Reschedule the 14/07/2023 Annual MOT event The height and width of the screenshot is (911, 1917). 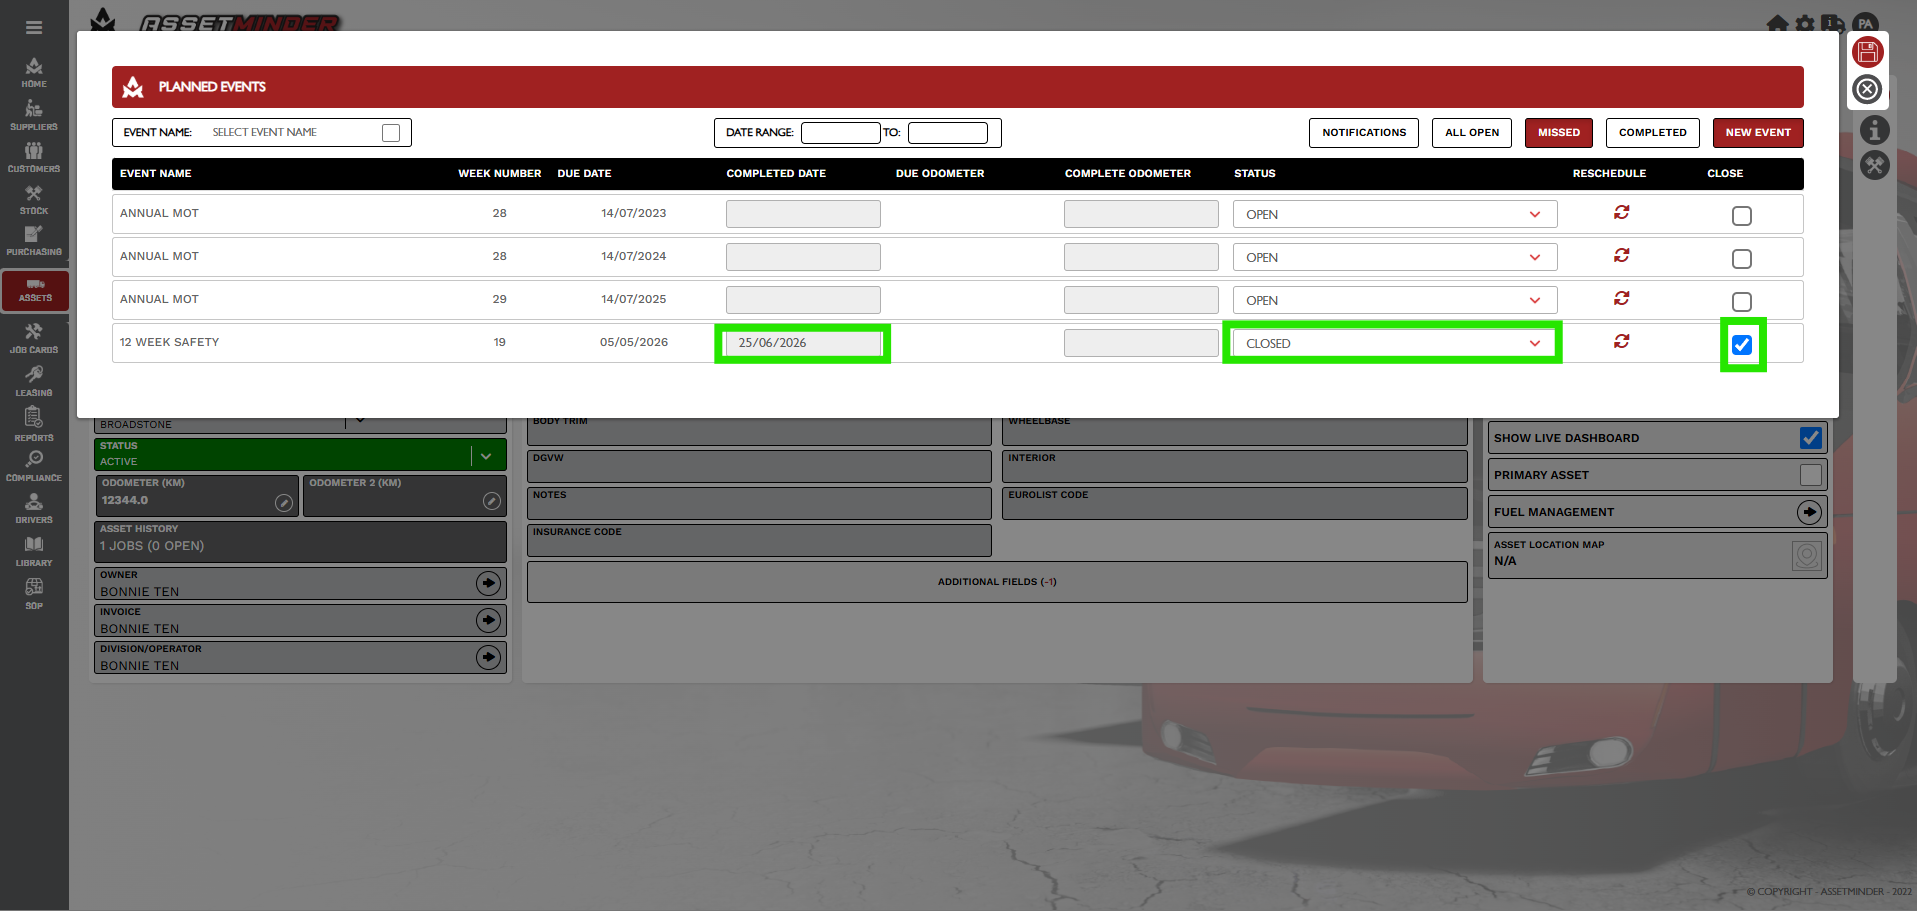pyautogui.click(x=1621, y=213)
